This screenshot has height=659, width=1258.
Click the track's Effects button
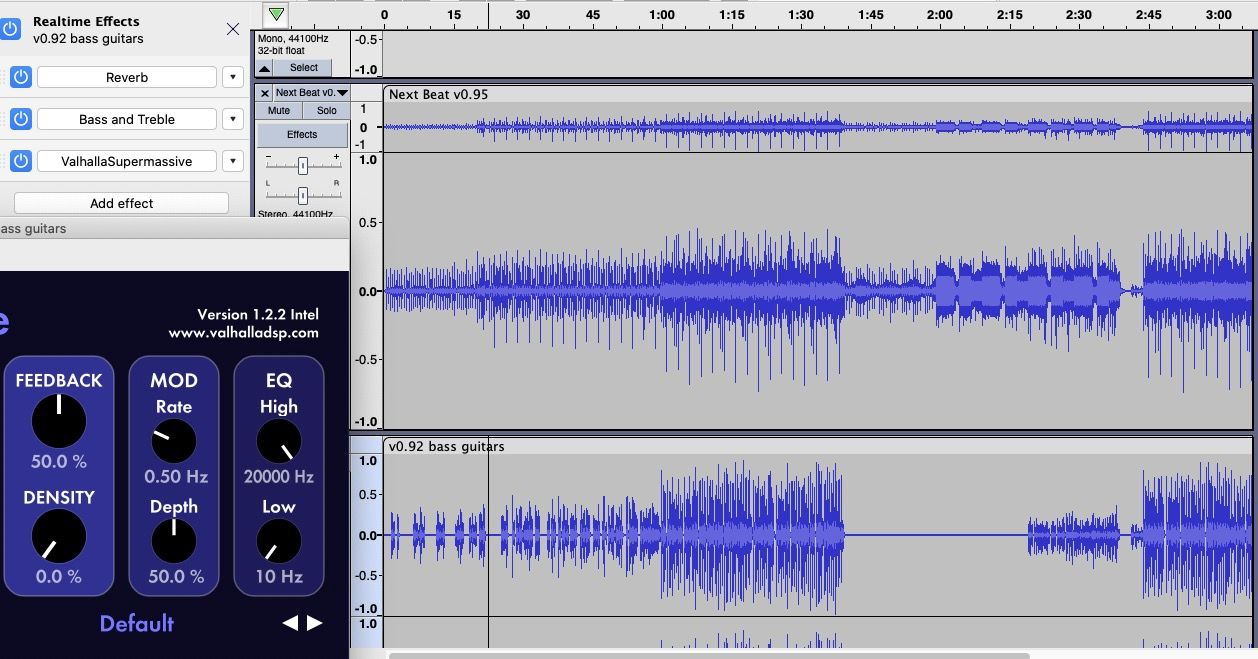point(302,134)
